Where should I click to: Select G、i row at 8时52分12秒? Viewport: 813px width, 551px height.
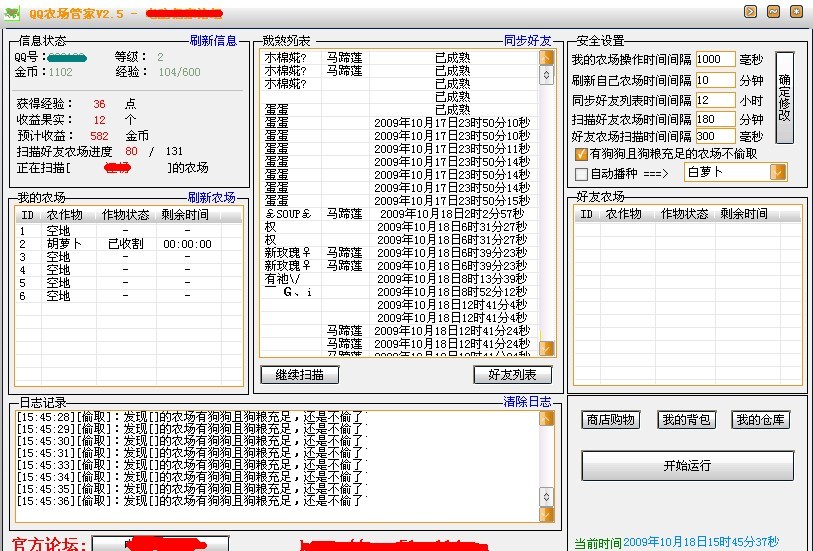(x=399, y=292)
